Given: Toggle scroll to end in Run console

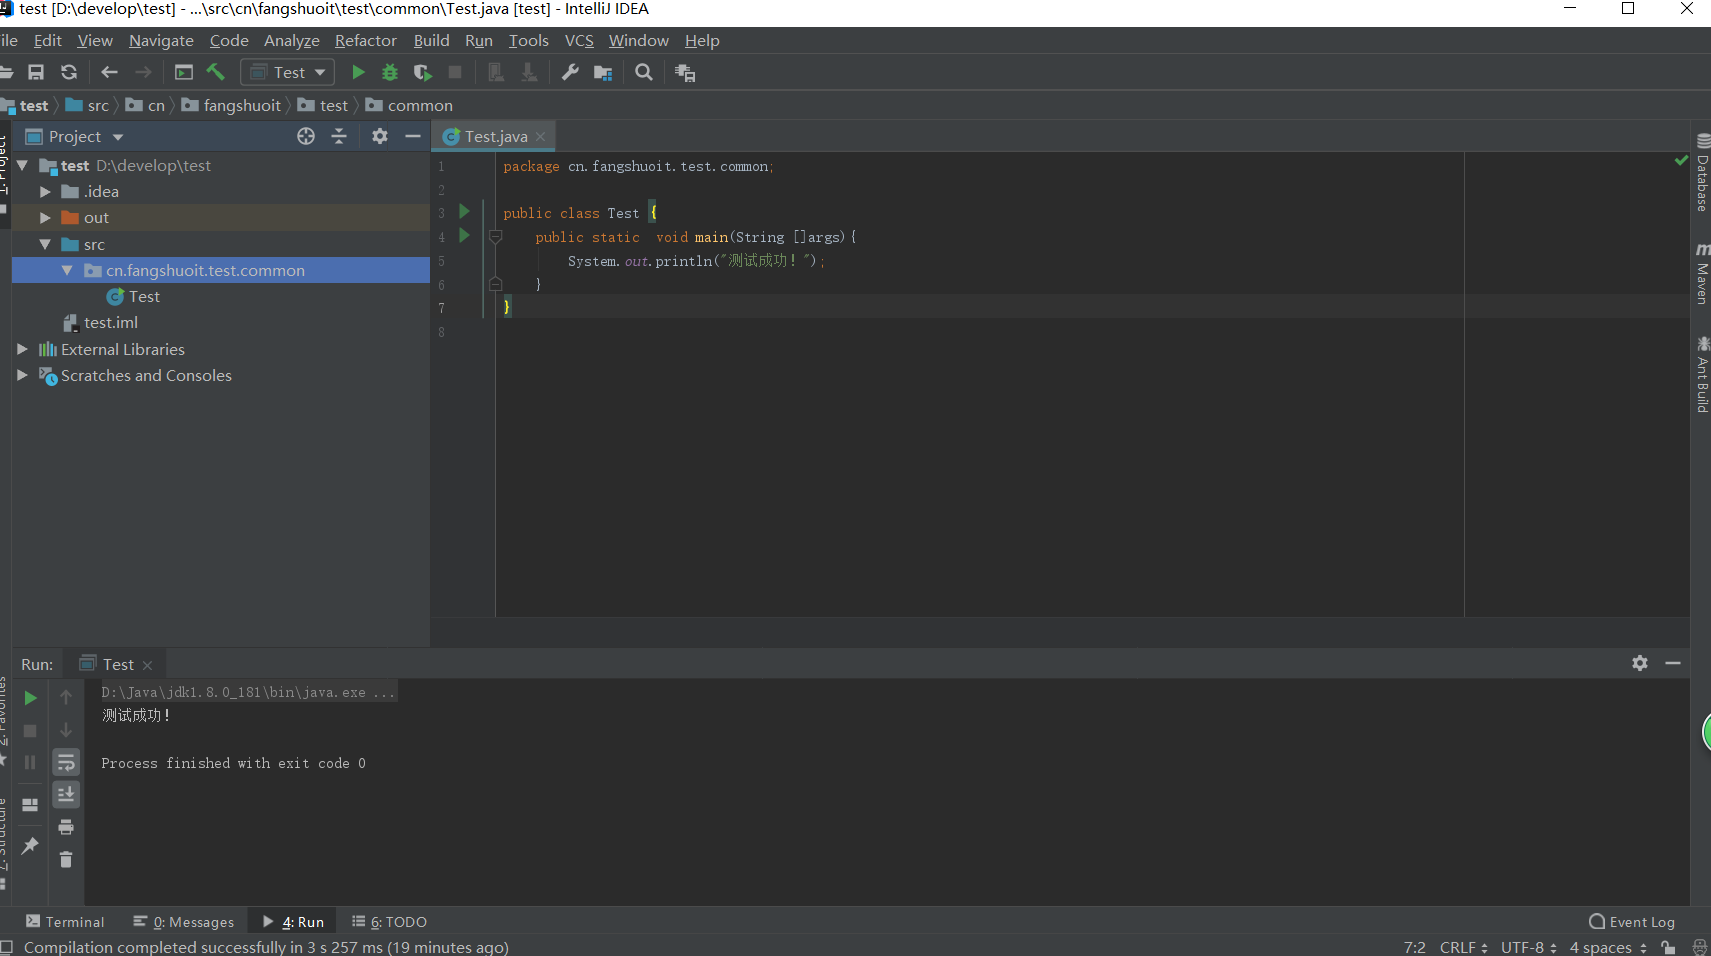Looking at the screenshot, I should point(66,794).
